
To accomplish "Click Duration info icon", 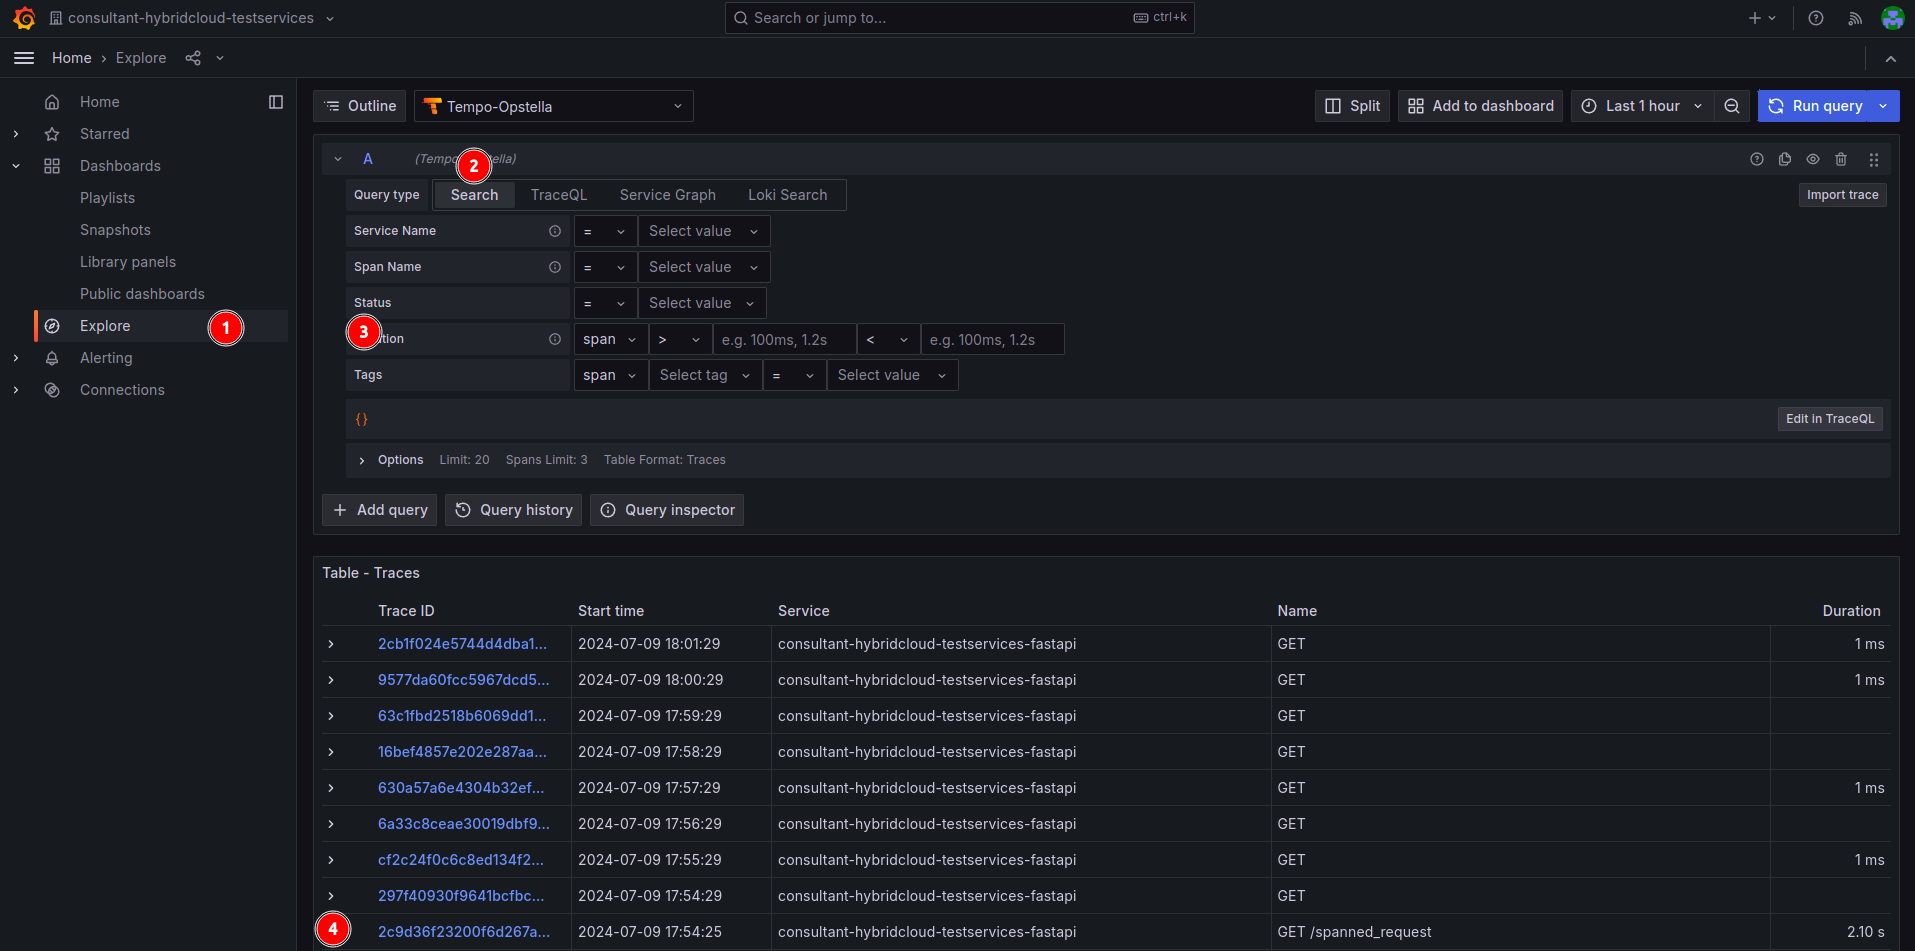I will [555, 339].
